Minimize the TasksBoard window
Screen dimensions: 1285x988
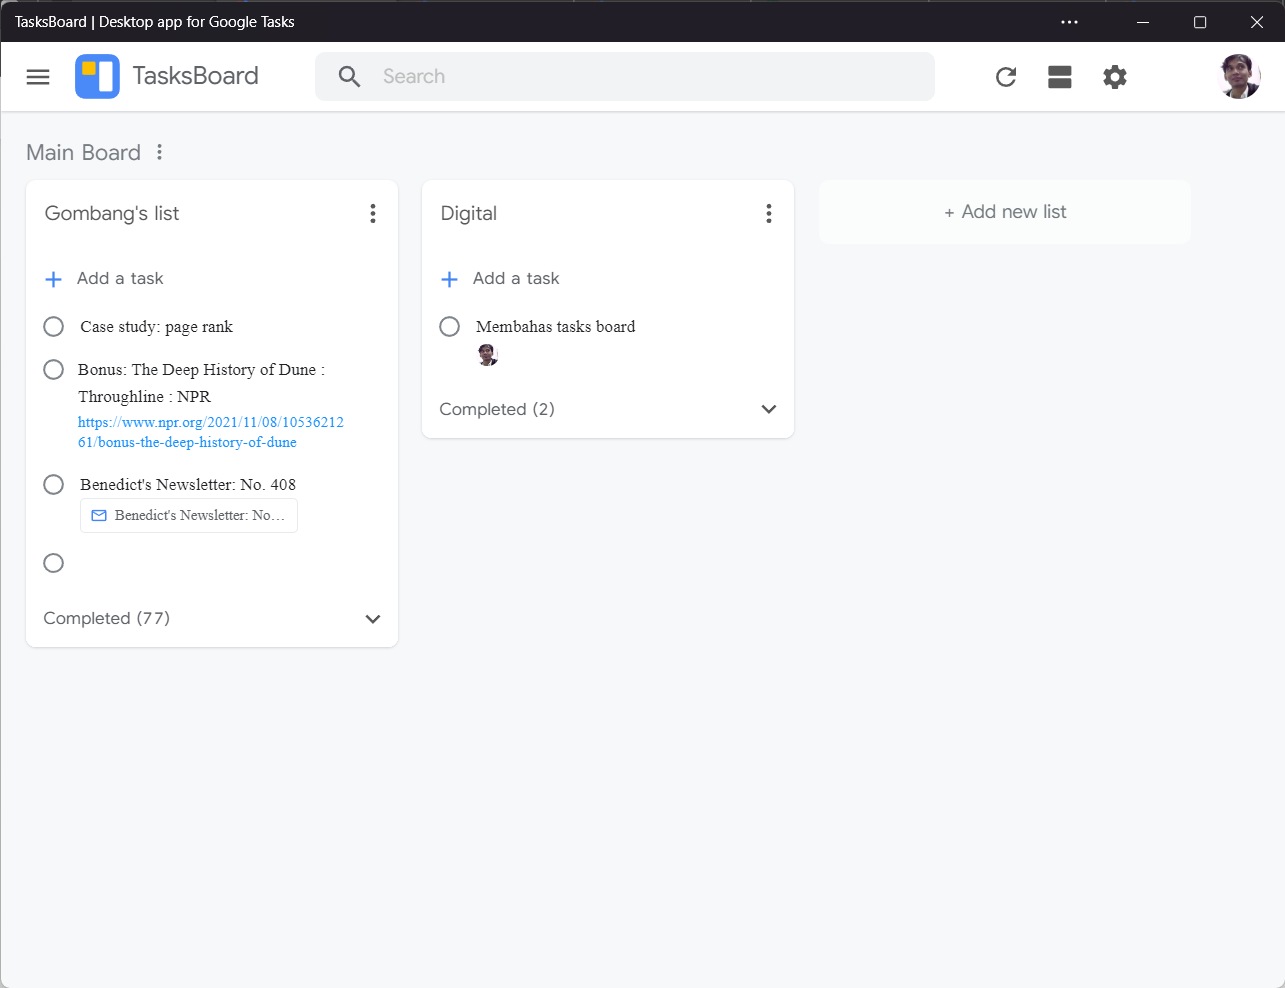coord(1143,22)
